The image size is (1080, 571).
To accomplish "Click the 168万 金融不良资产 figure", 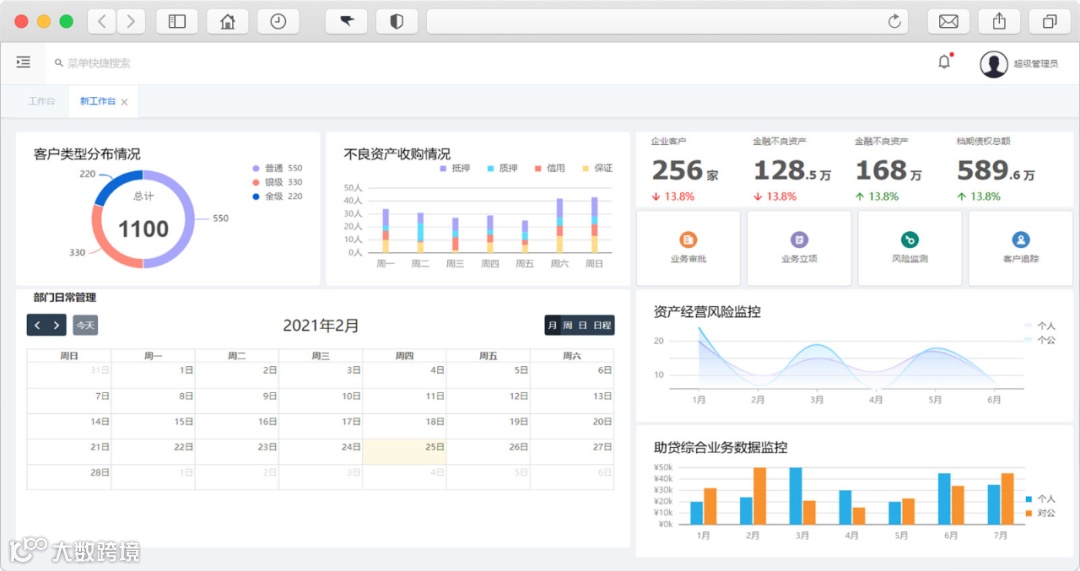I will (x=889, y=170).
